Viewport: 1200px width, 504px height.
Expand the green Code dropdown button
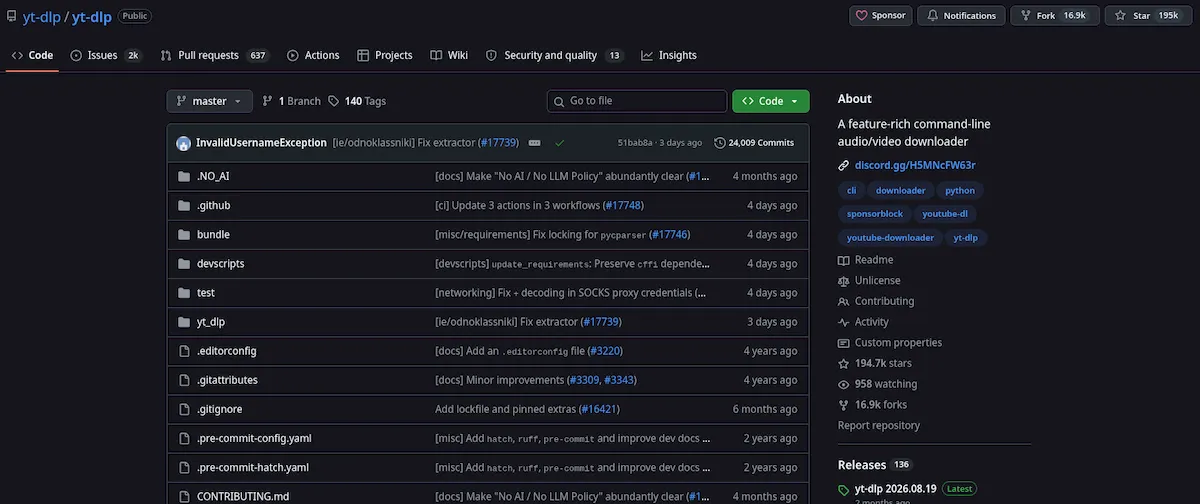(770, 101)
